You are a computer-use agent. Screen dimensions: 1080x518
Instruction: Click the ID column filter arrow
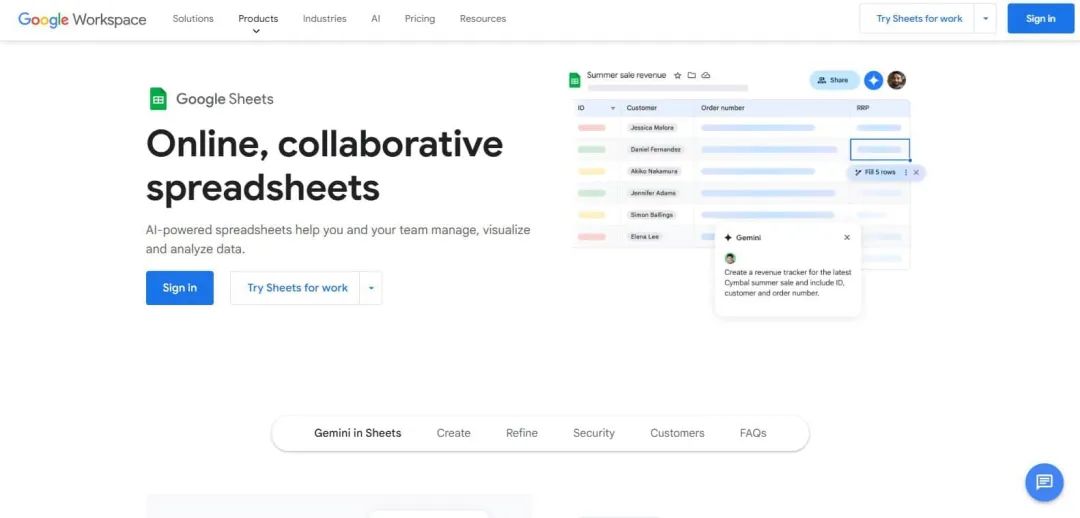tap(613, 108)
